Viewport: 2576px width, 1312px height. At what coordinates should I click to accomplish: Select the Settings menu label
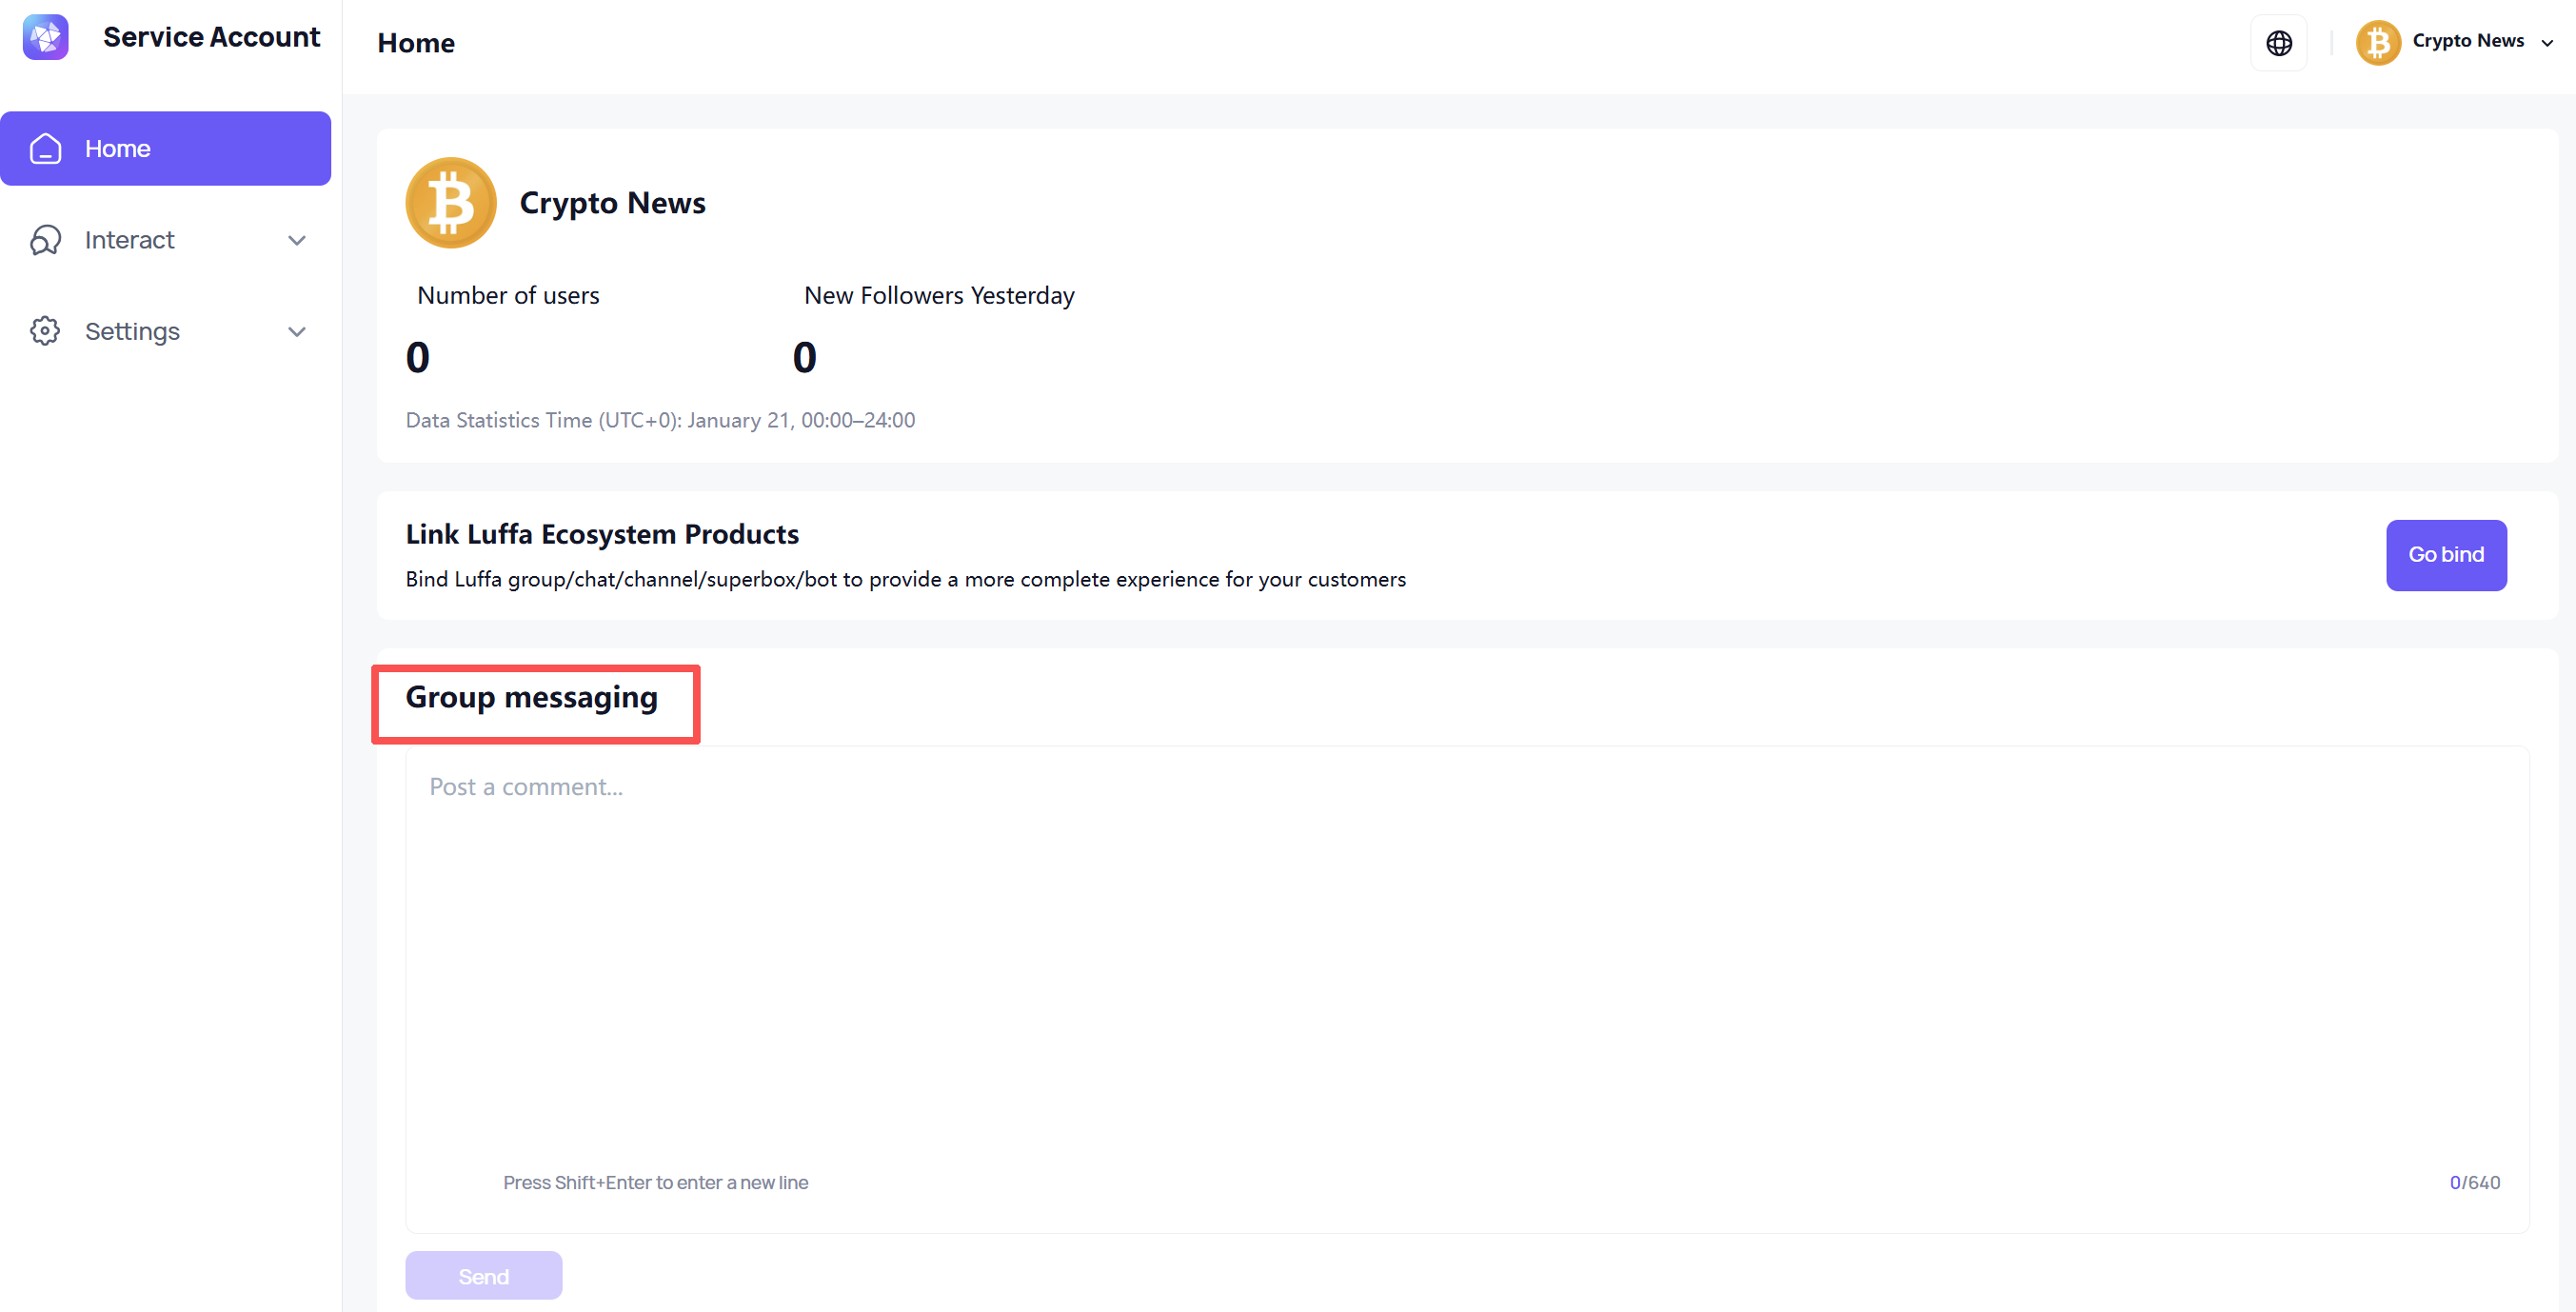pos(132,331)
